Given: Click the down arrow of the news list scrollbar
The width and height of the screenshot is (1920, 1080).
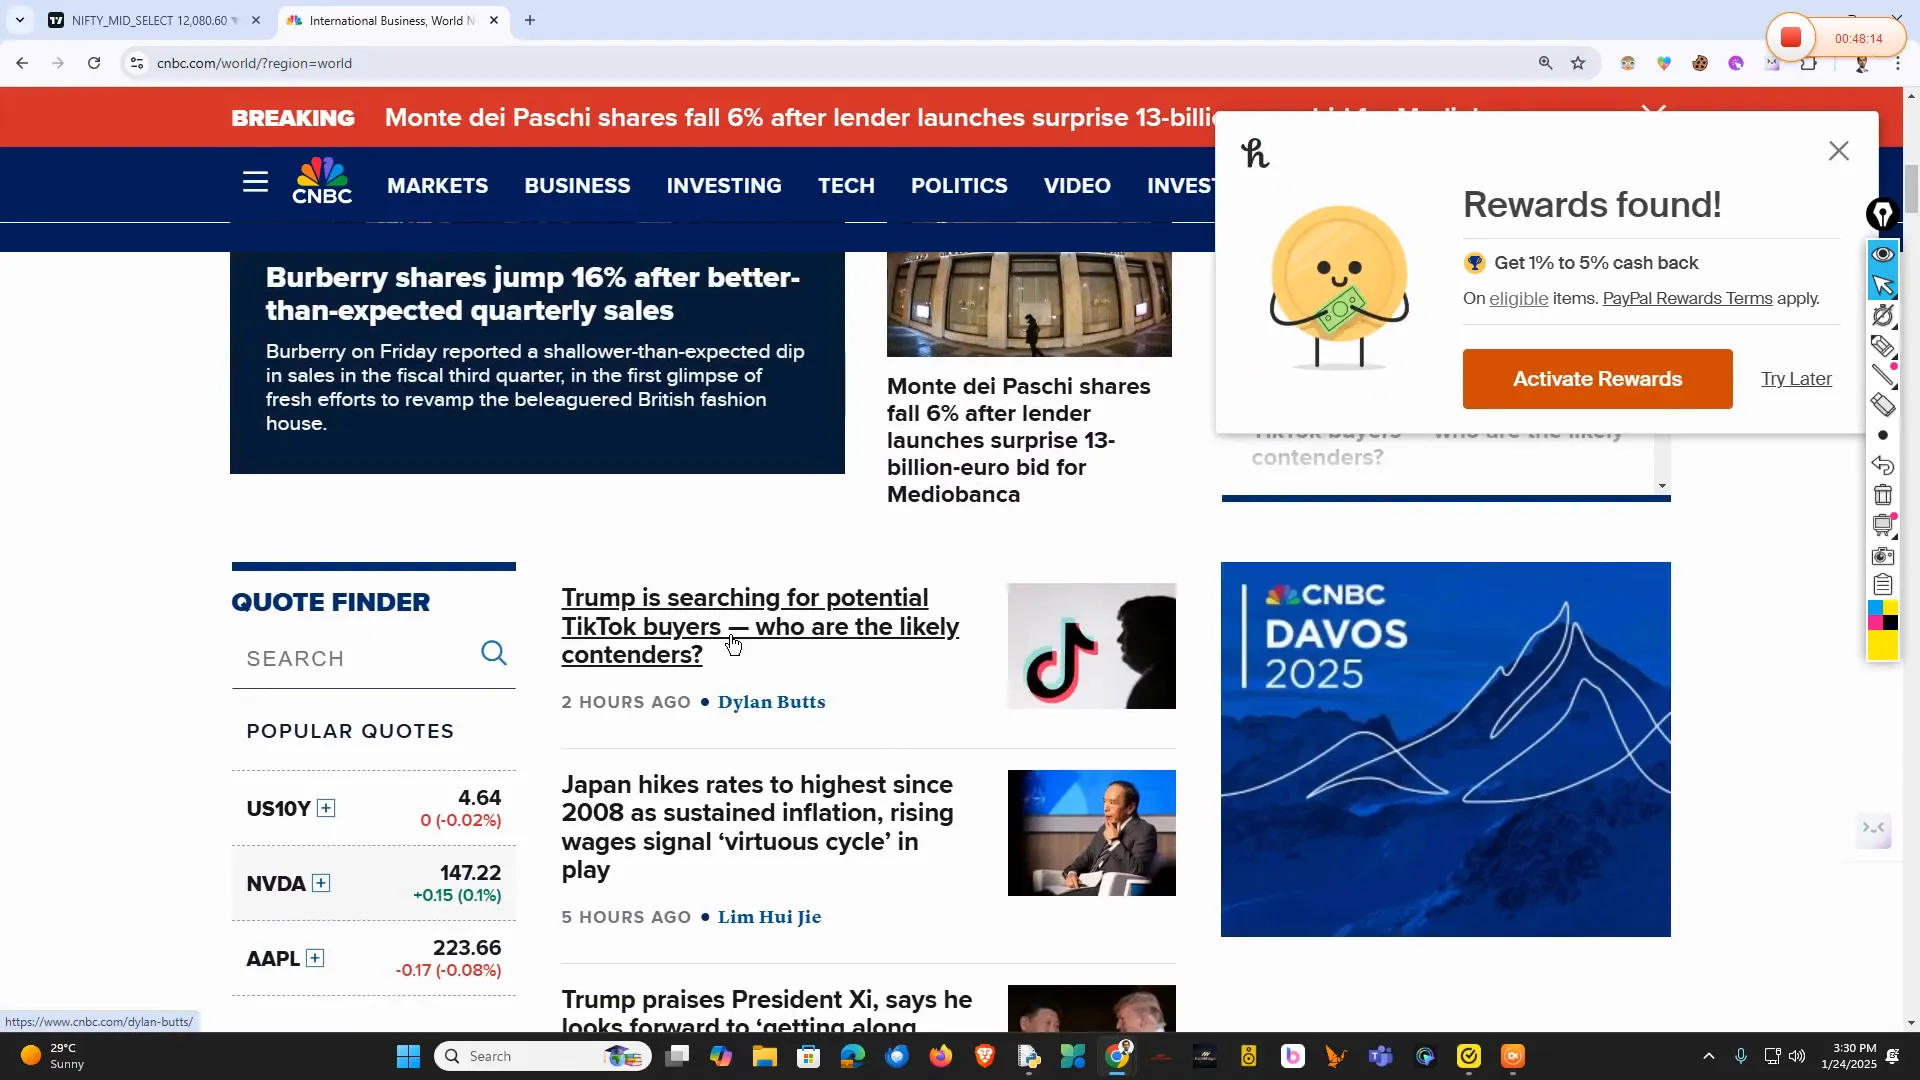Looking at the screenshot, I should pos(1662,486).
